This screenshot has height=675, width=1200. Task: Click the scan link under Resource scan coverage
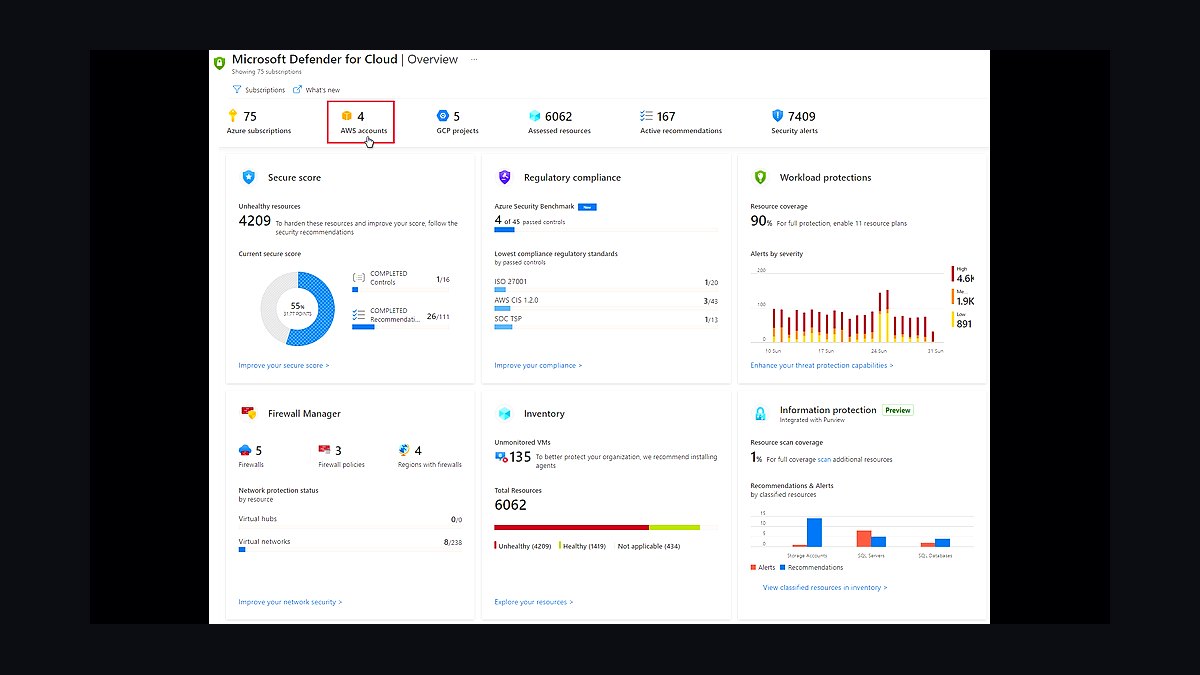tap(824, 459)
